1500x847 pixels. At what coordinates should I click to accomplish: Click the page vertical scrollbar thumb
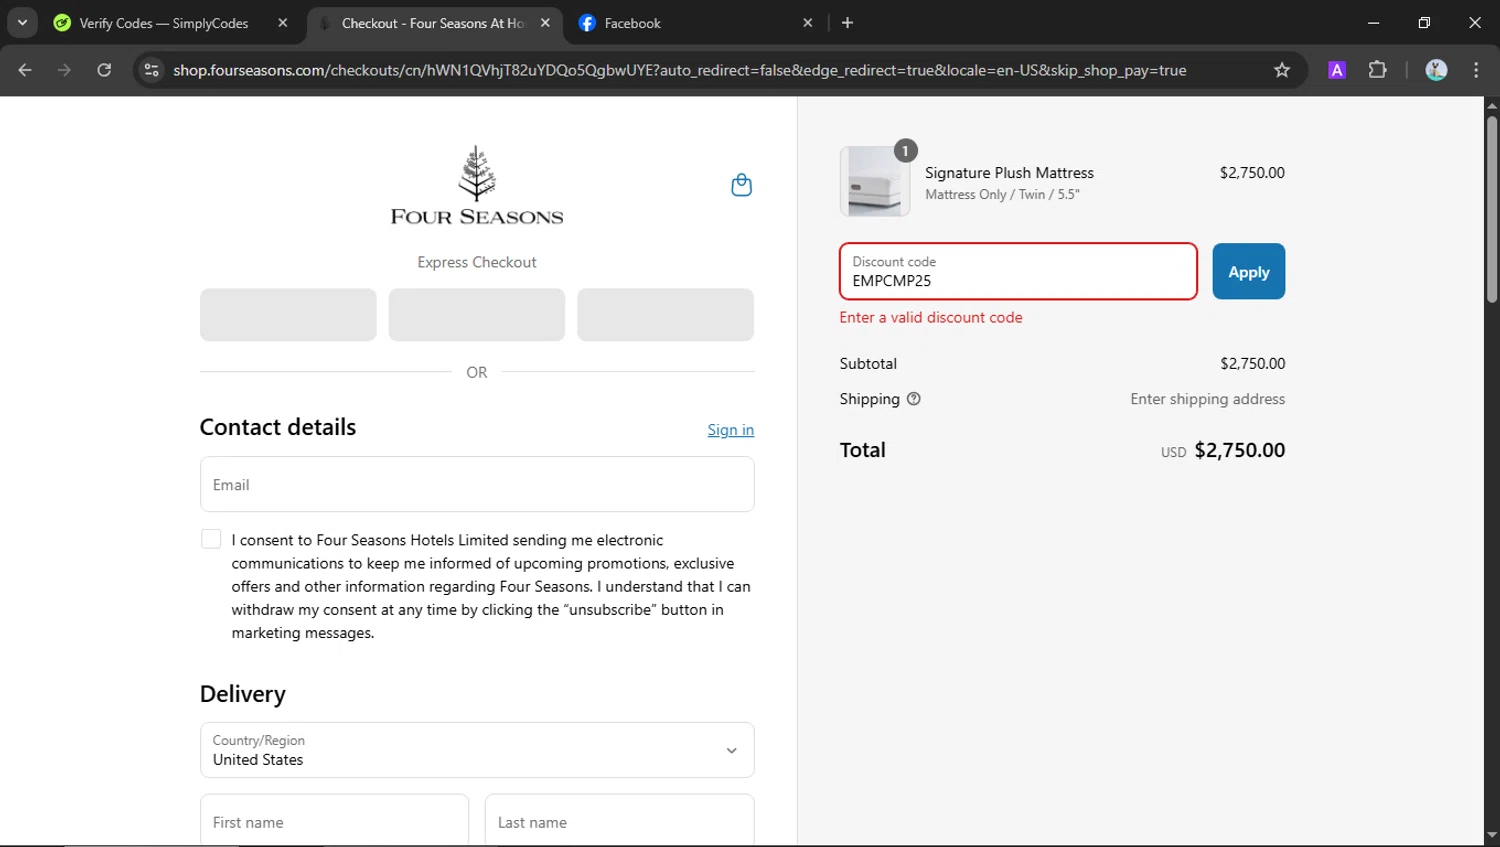tap(1491, 208)
